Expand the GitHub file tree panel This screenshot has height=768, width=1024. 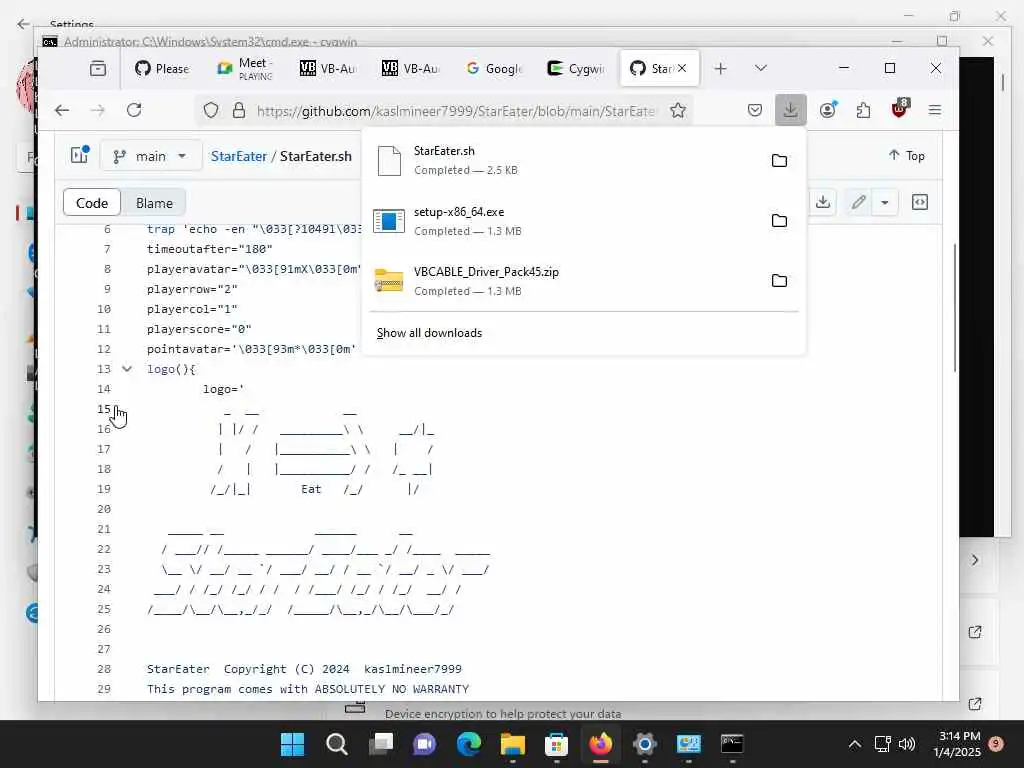coord(80,155)
